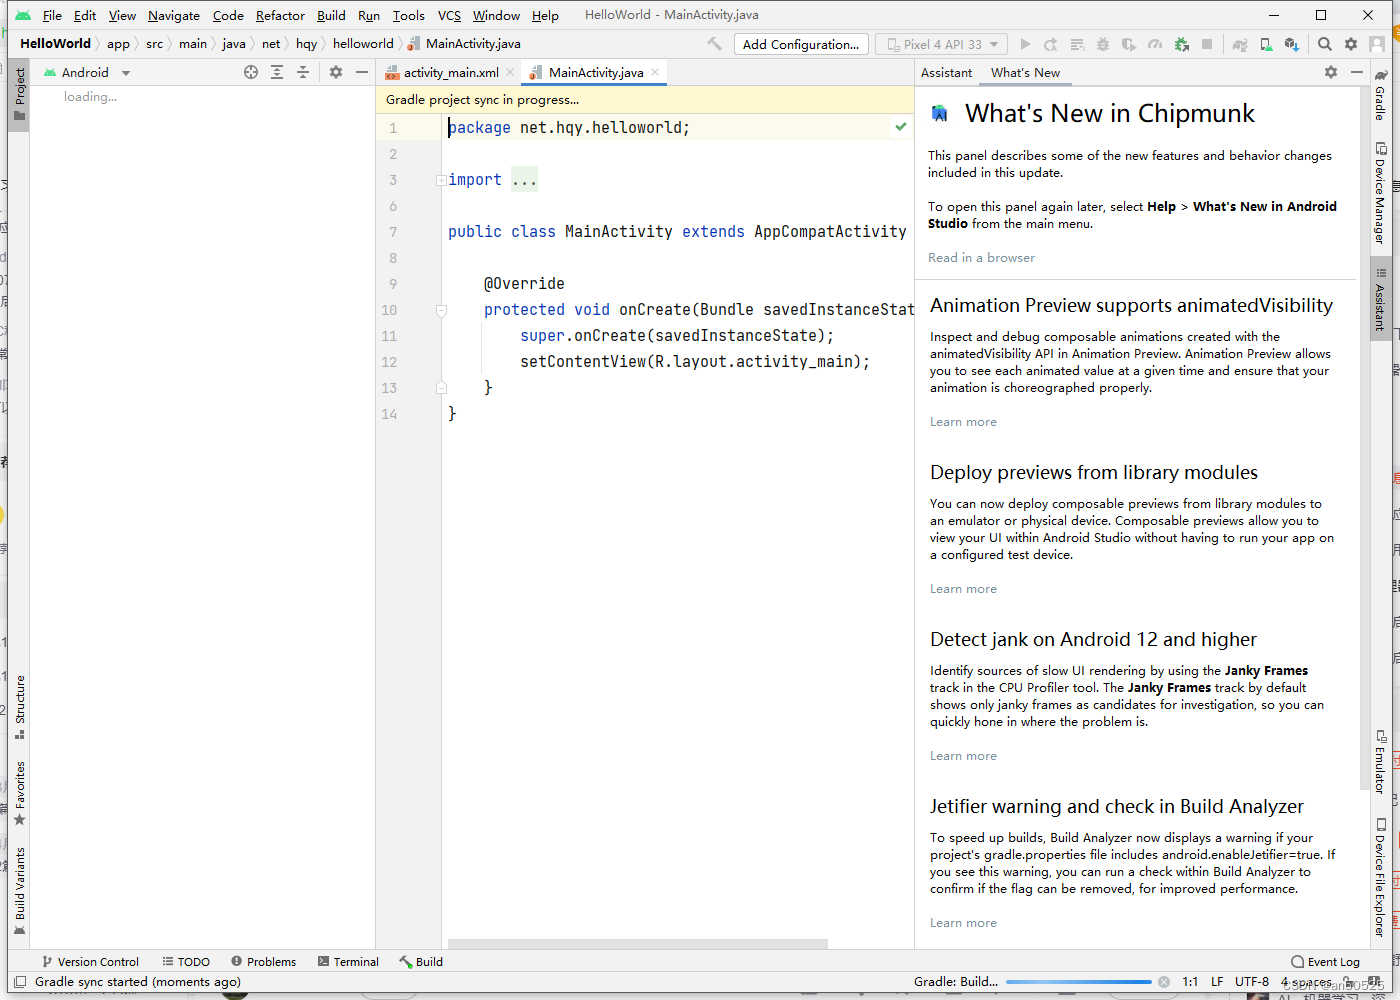Open the Device Manager toolbar icon
Image resolution: width=1400 pixels, height=1000 pixels.
point(1266,44)
